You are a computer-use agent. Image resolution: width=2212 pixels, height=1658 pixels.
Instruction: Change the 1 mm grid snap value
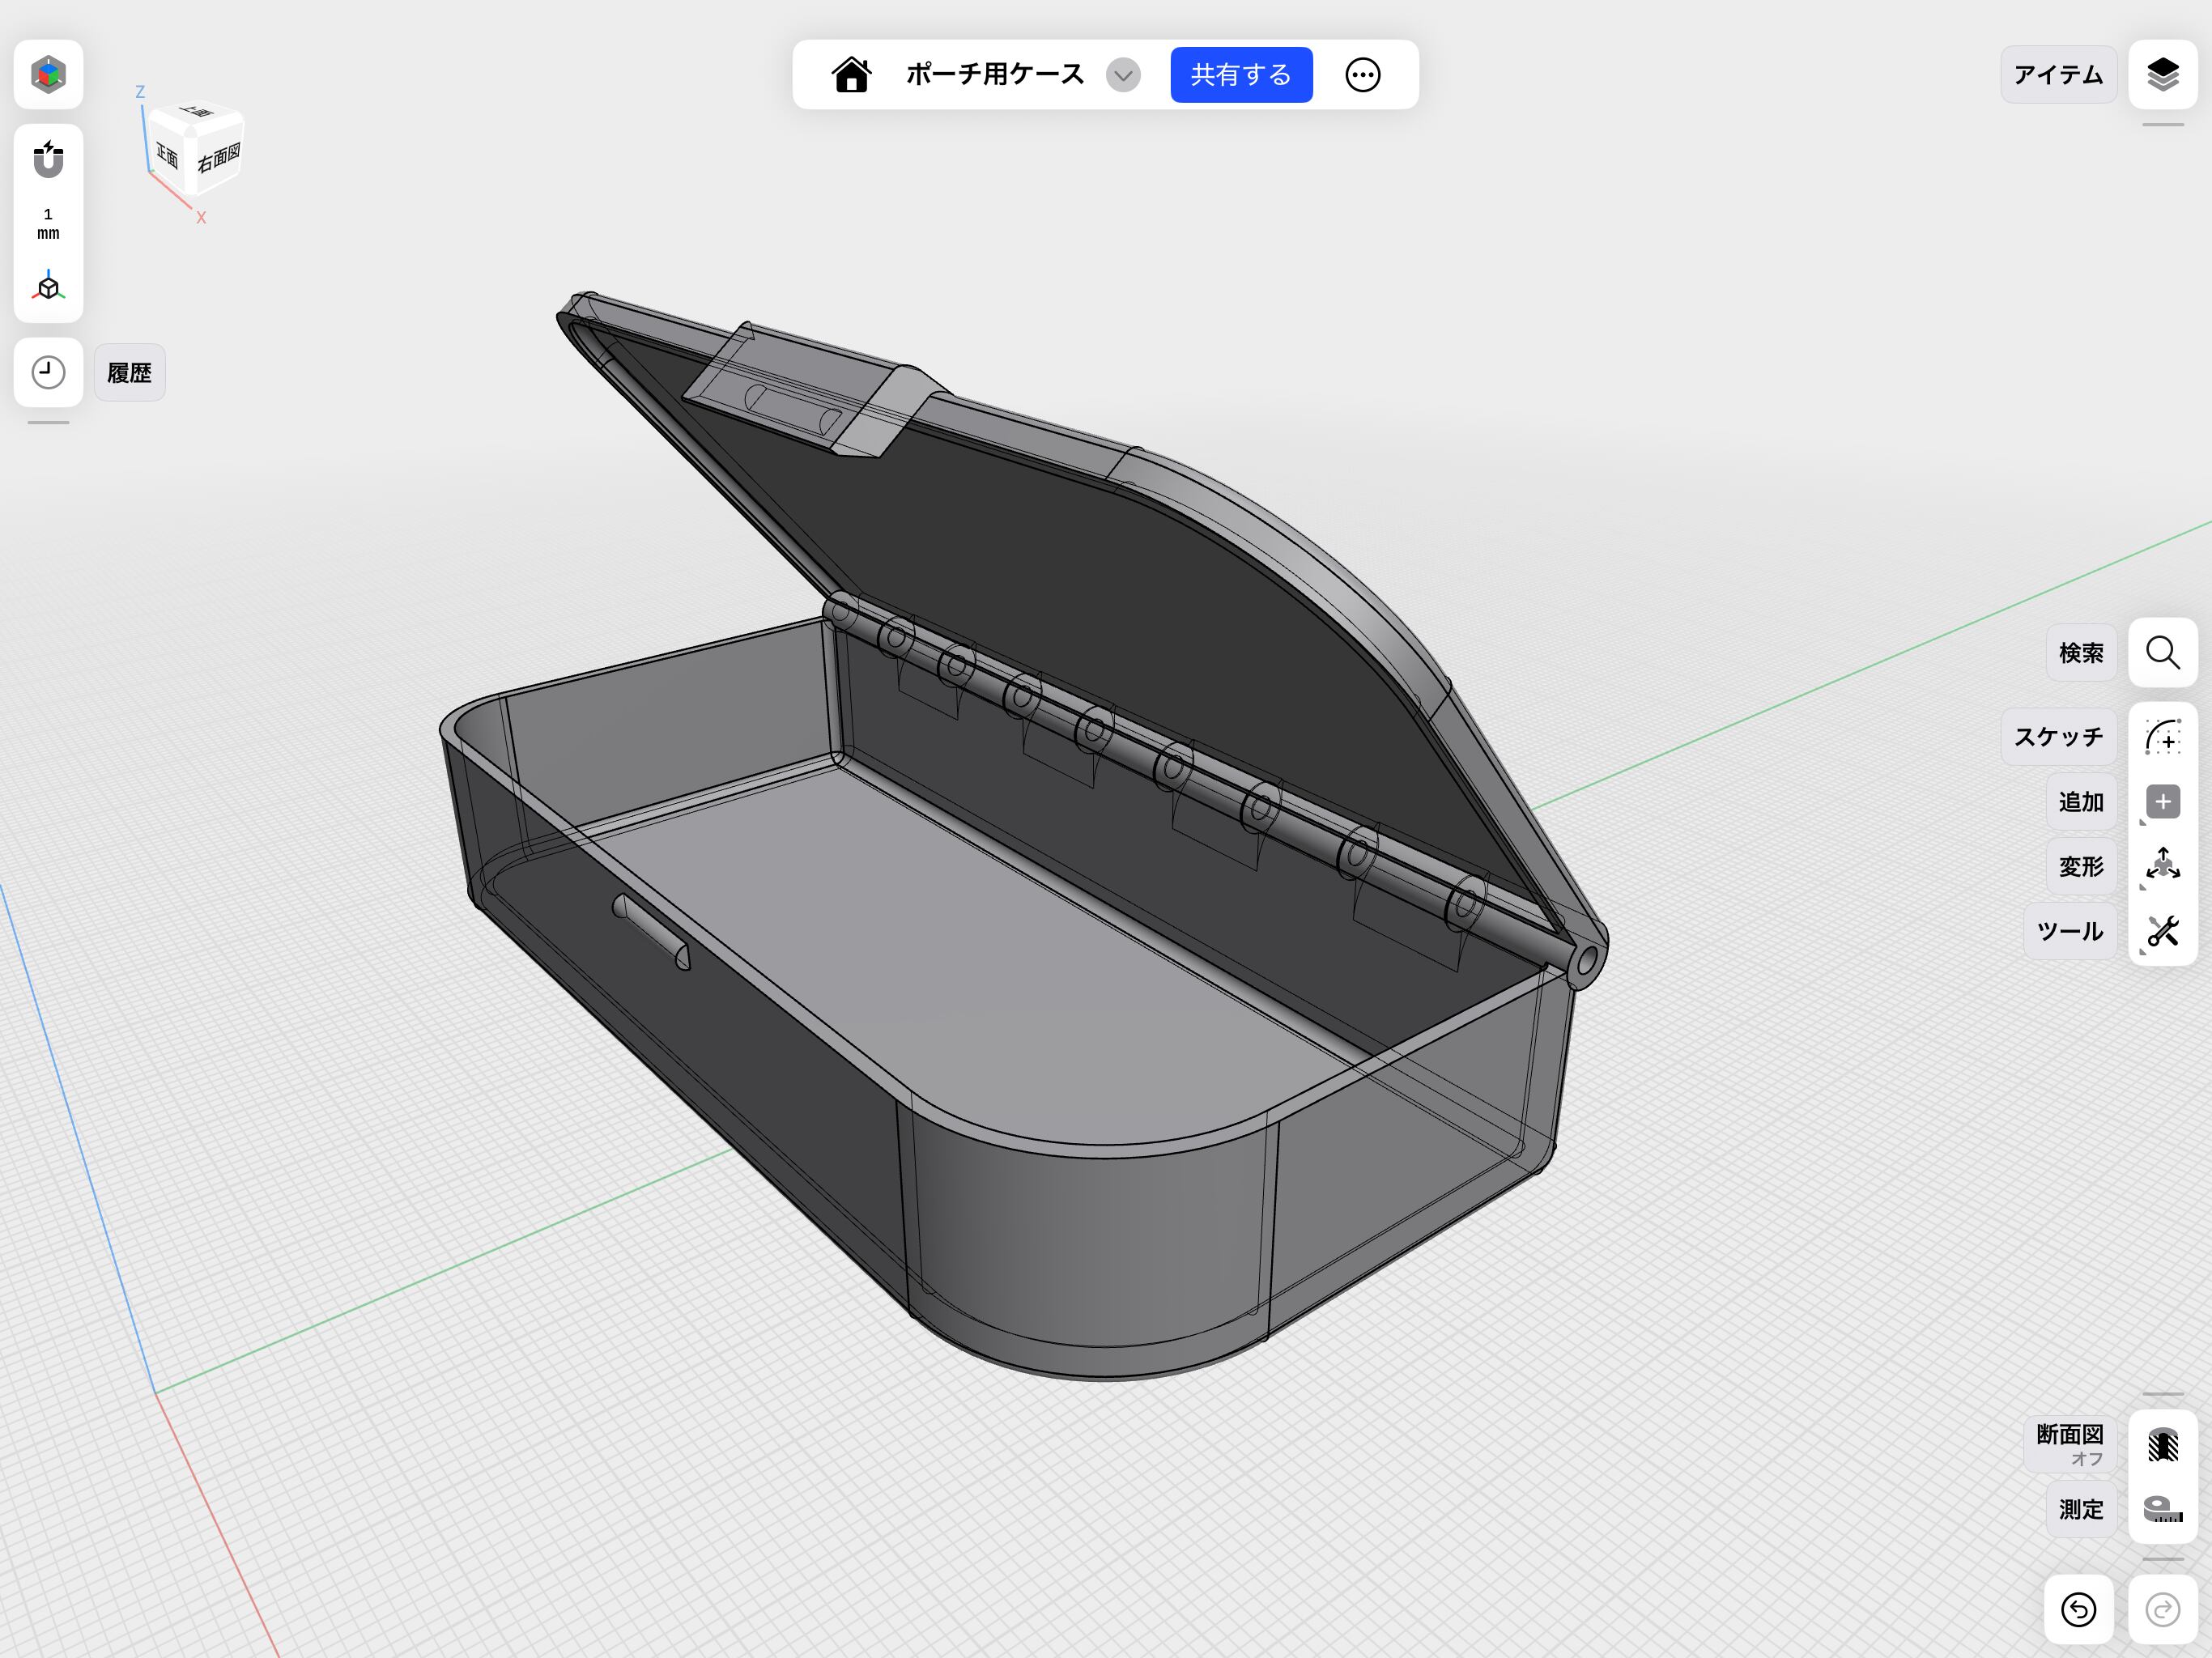pos(48,224)
